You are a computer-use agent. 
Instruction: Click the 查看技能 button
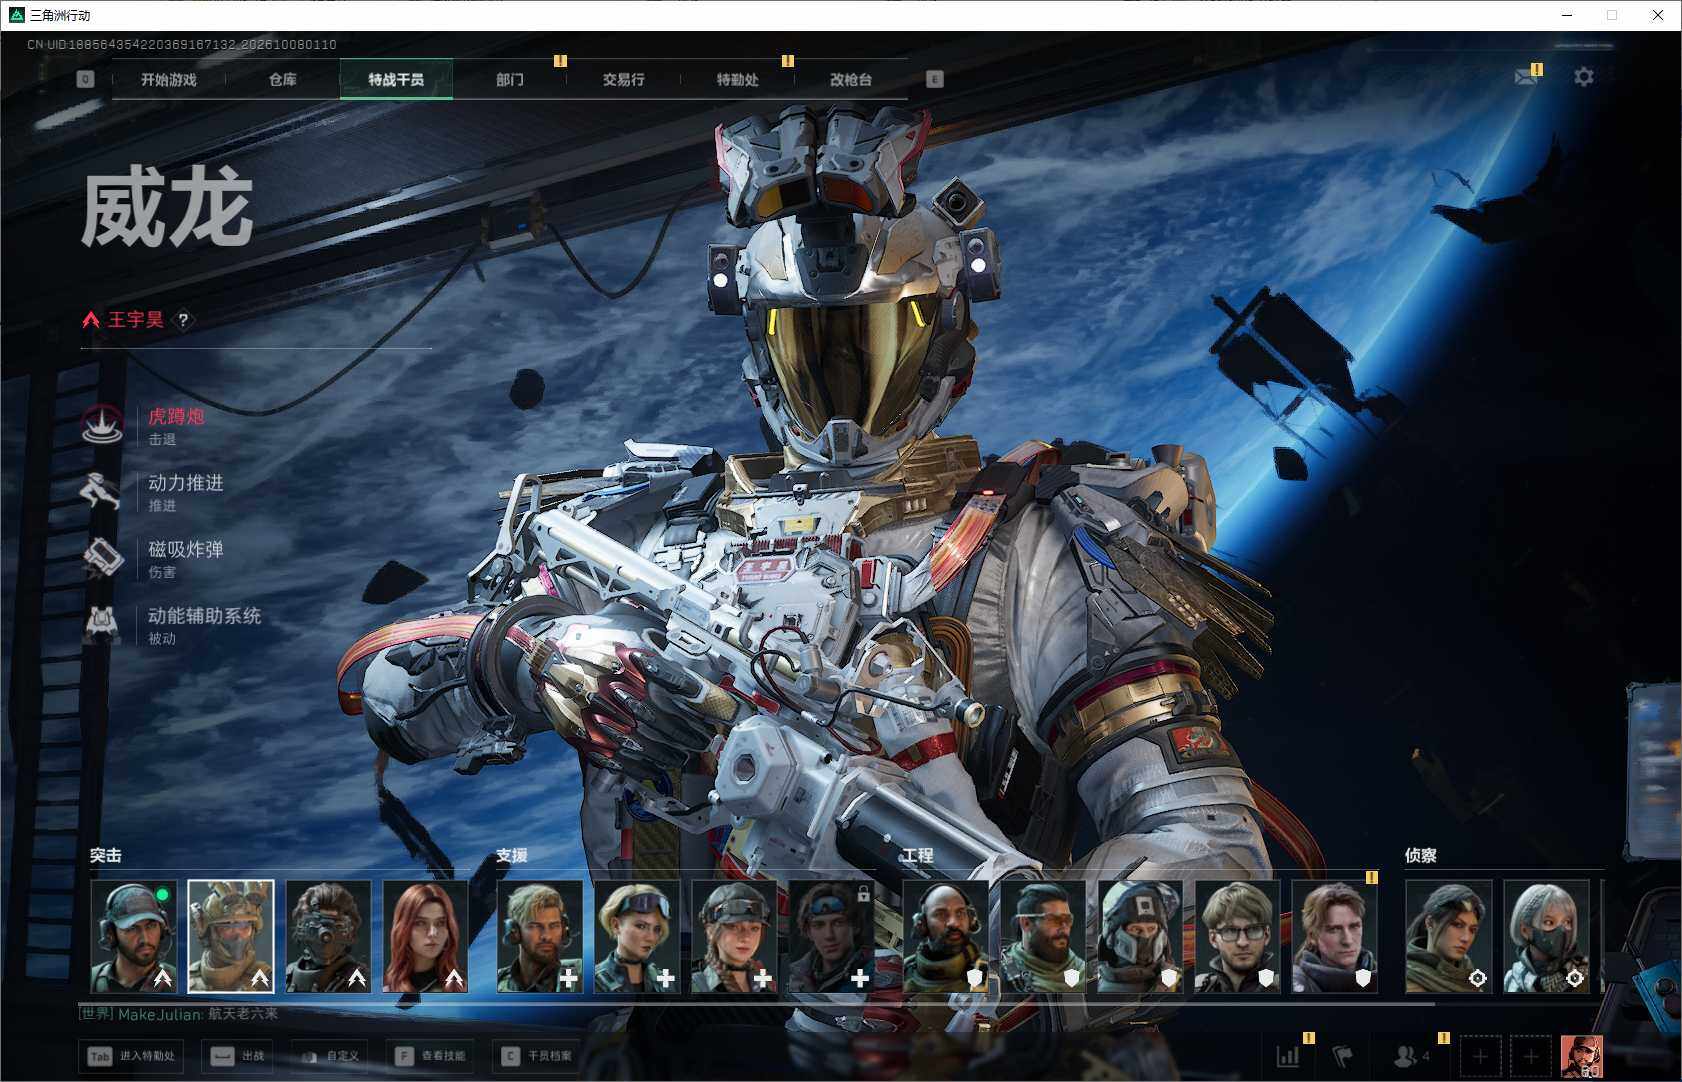430,1056
